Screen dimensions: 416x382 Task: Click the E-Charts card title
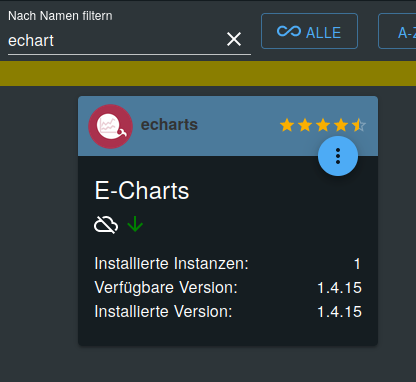pyautogui.click(x=142, y=191)
